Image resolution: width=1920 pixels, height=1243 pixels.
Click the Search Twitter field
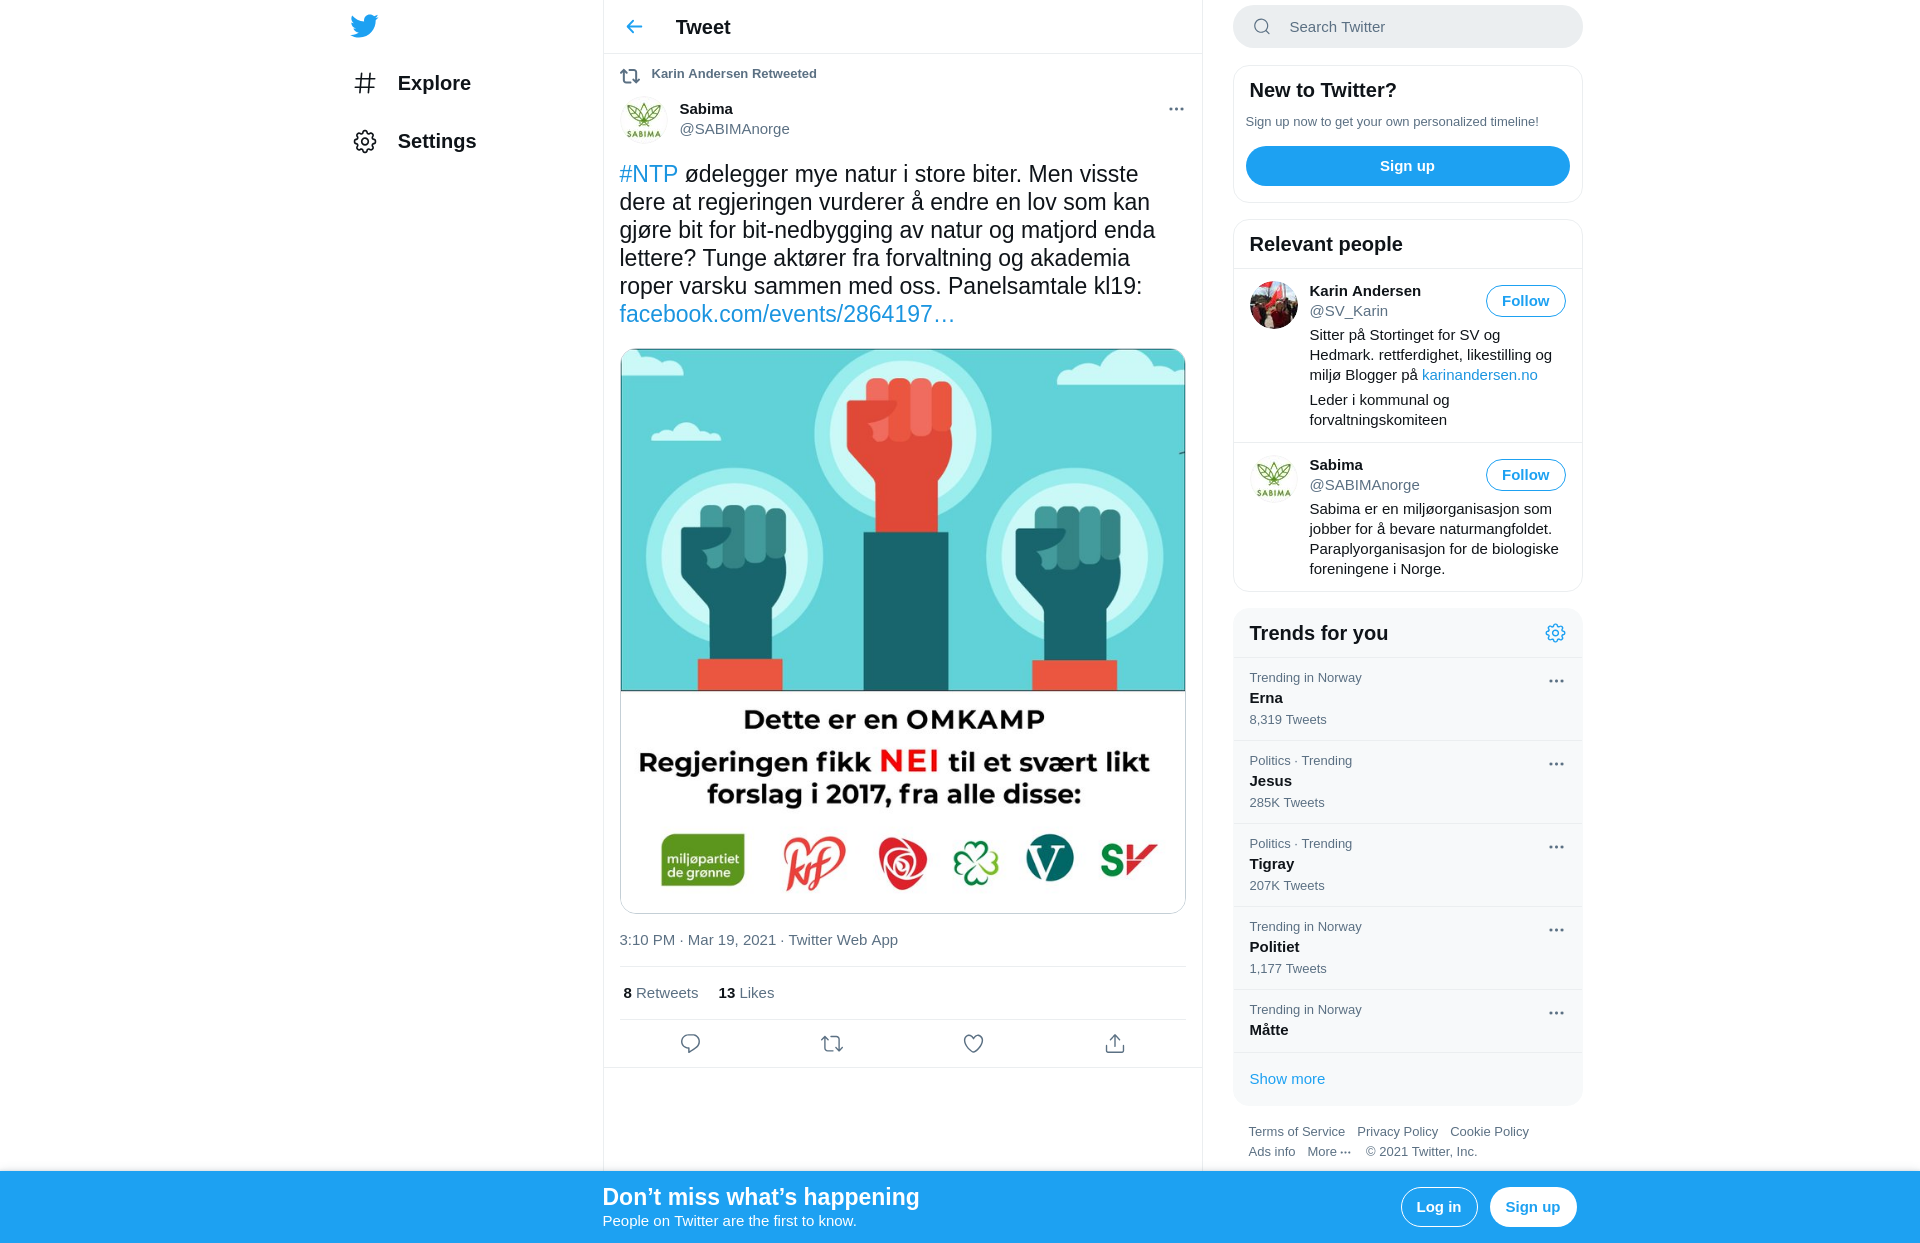point(1407,27)
